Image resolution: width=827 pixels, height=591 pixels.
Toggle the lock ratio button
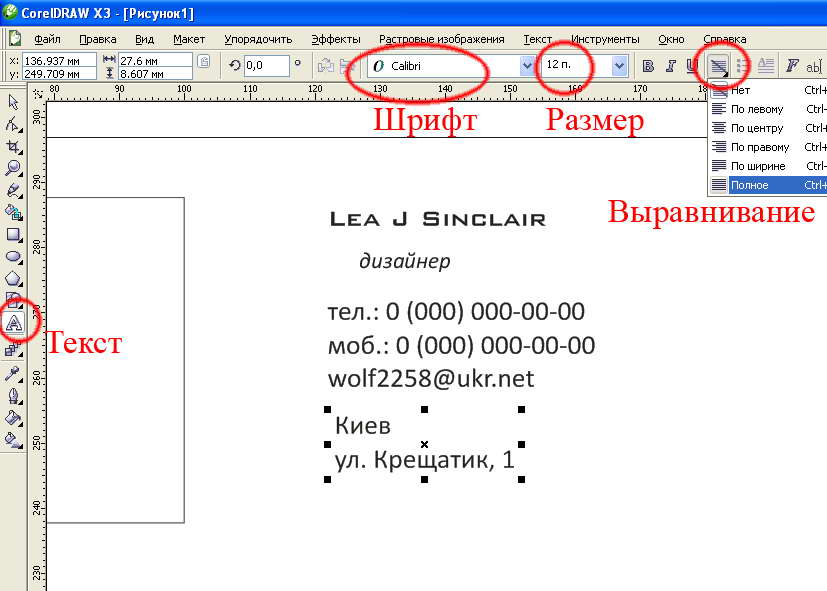[204, 62]
